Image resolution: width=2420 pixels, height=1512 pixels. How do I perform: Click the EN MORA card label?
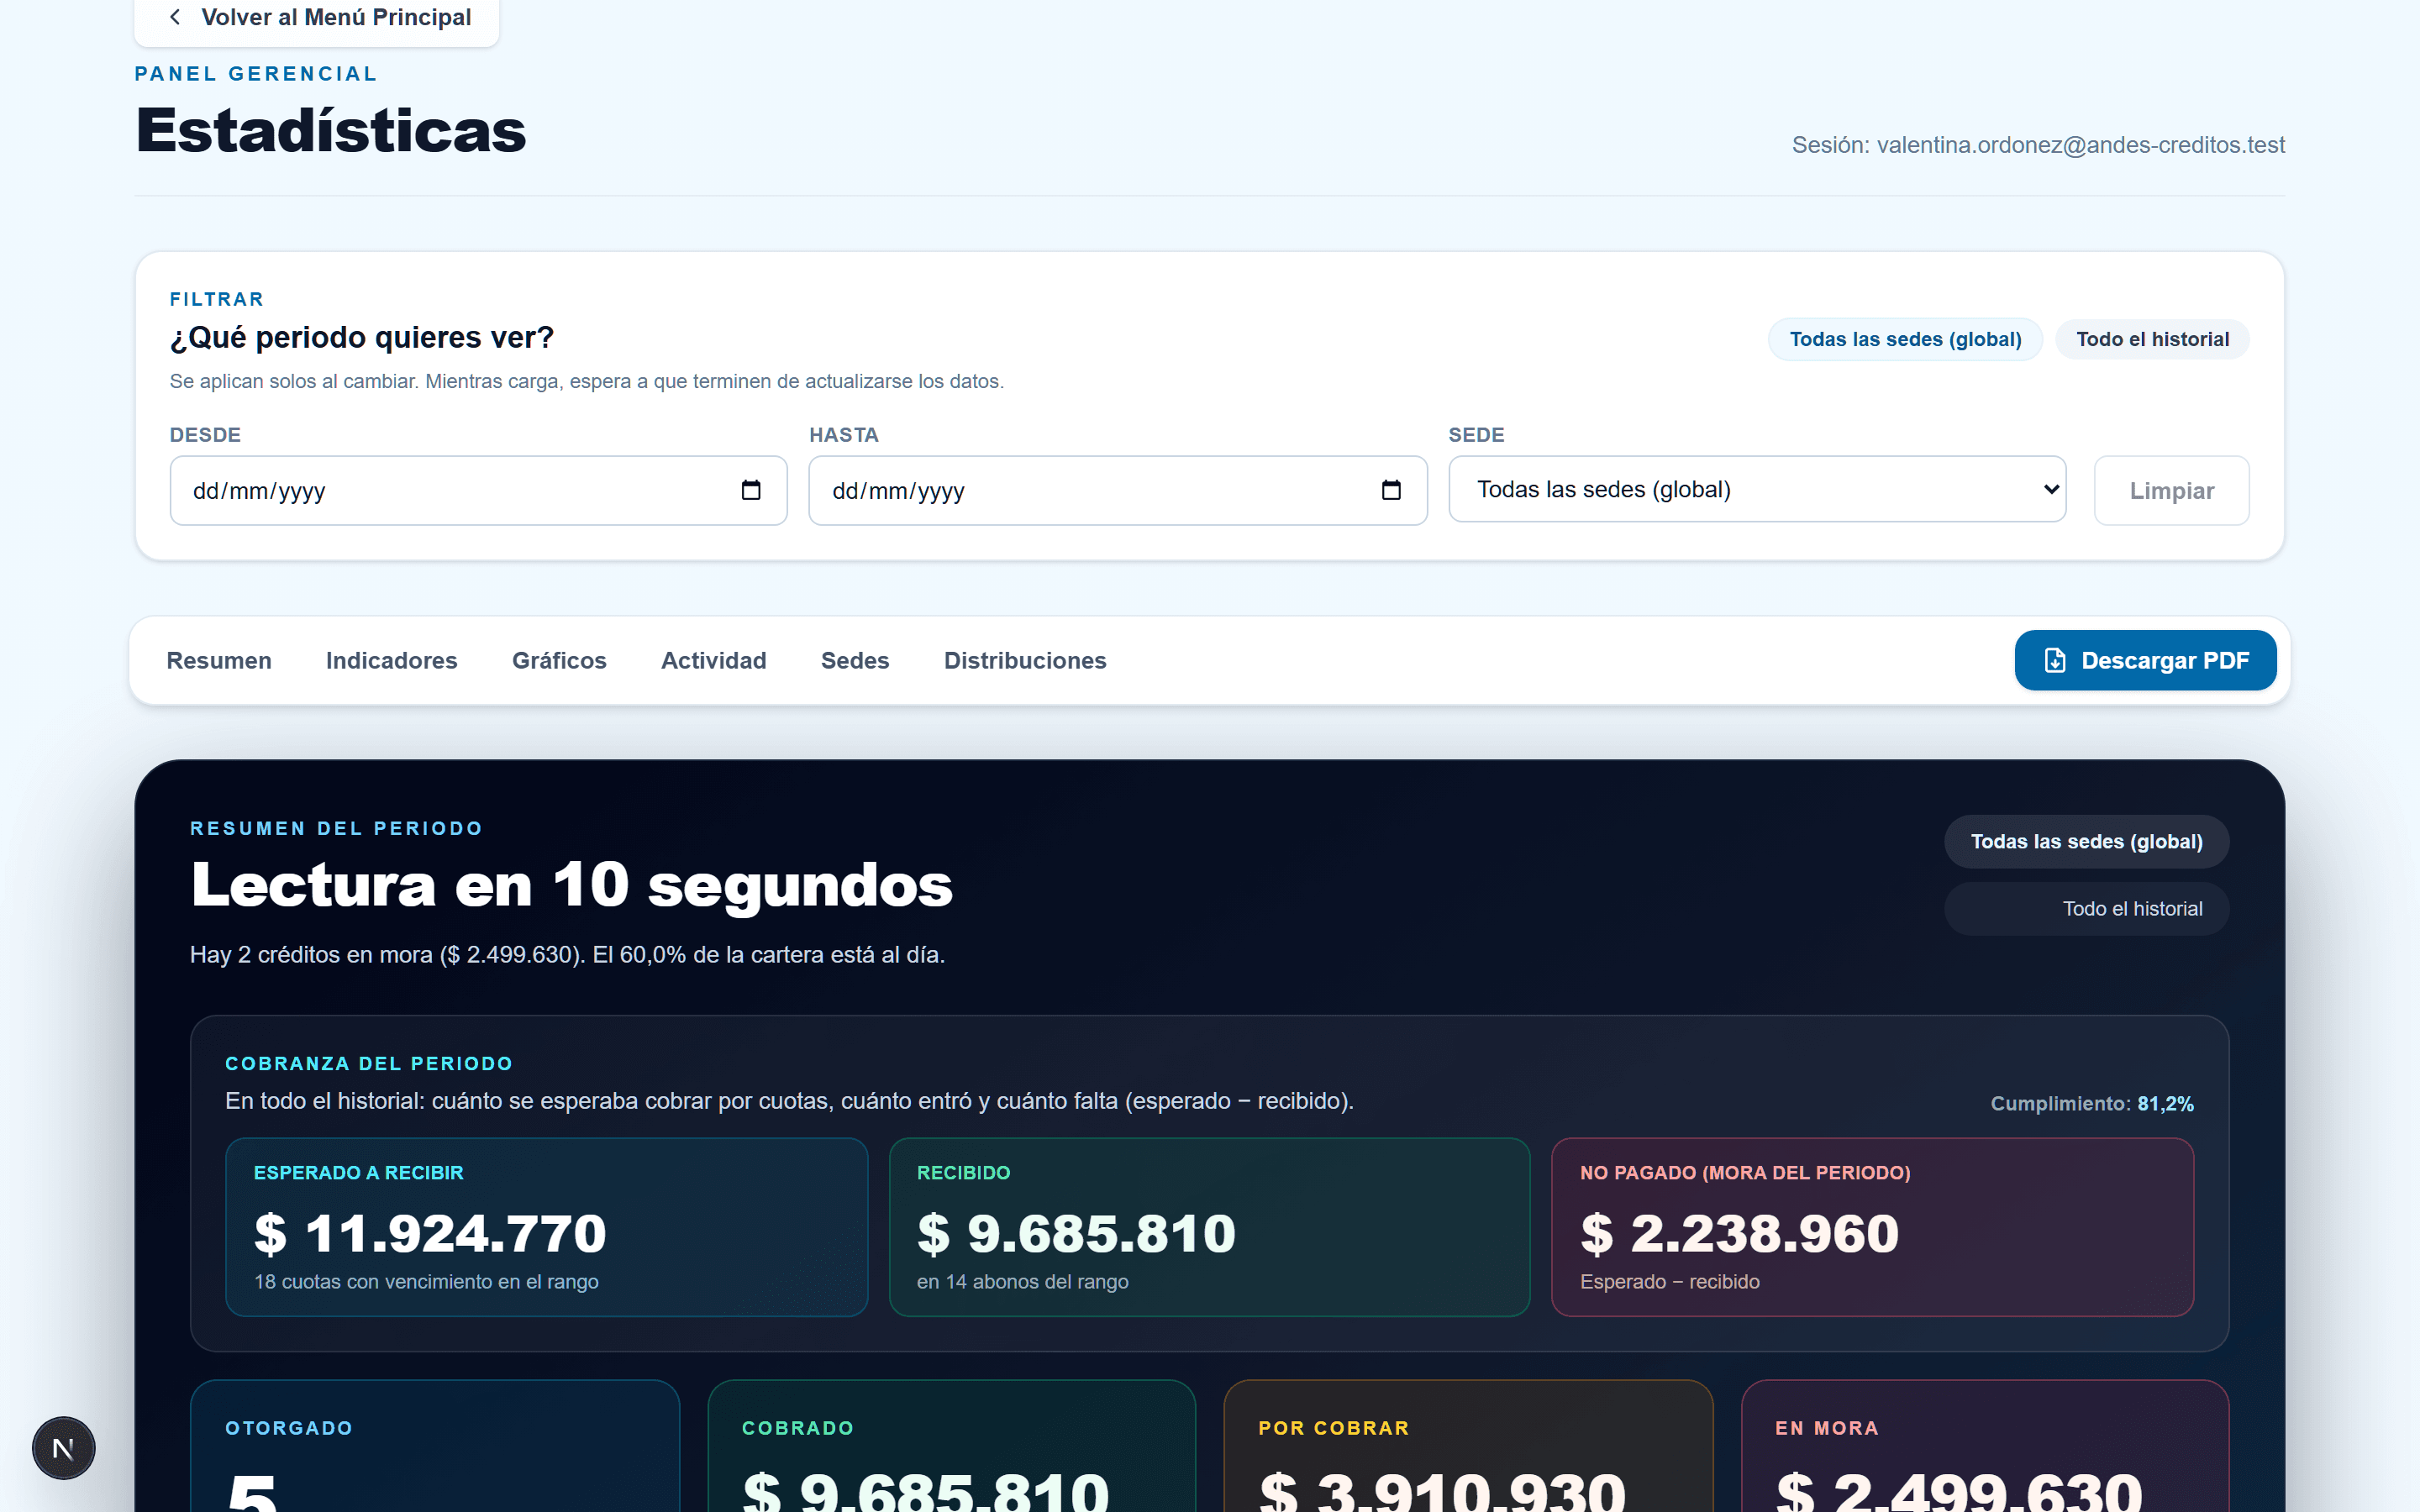click(x=1827, y=1428)
